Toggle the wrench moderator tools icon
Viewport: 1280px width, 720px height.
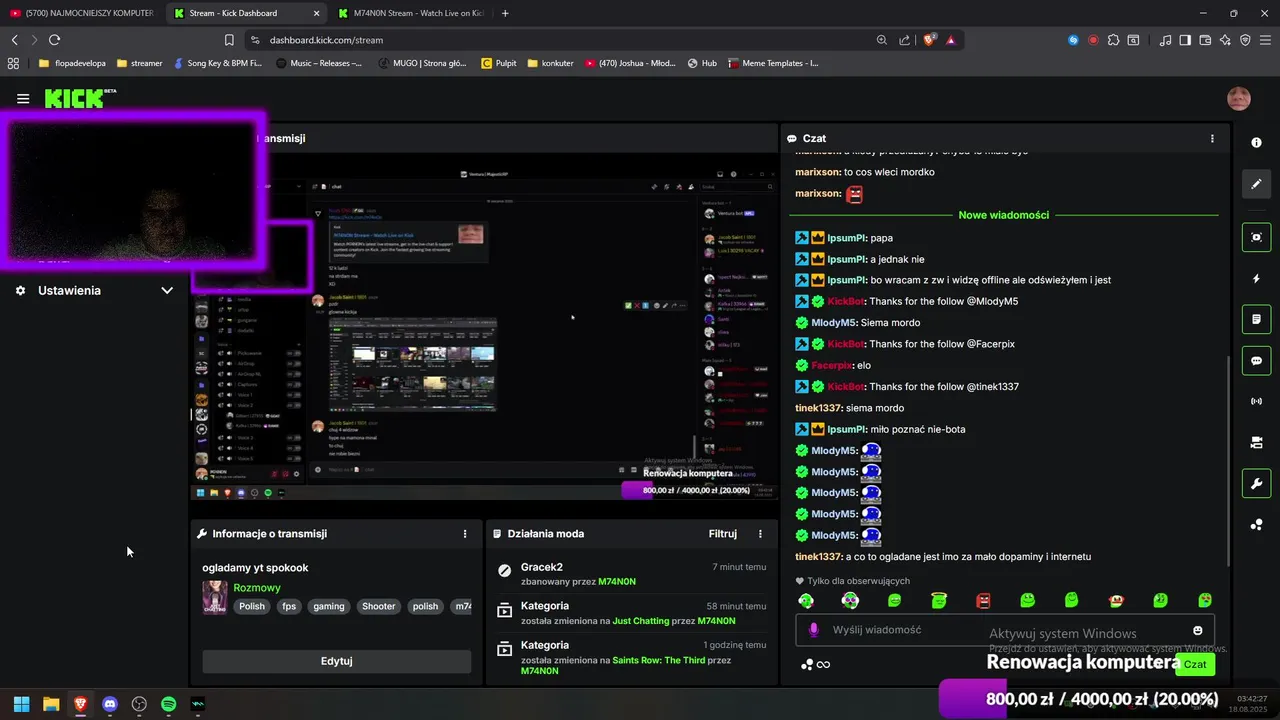1256,484
